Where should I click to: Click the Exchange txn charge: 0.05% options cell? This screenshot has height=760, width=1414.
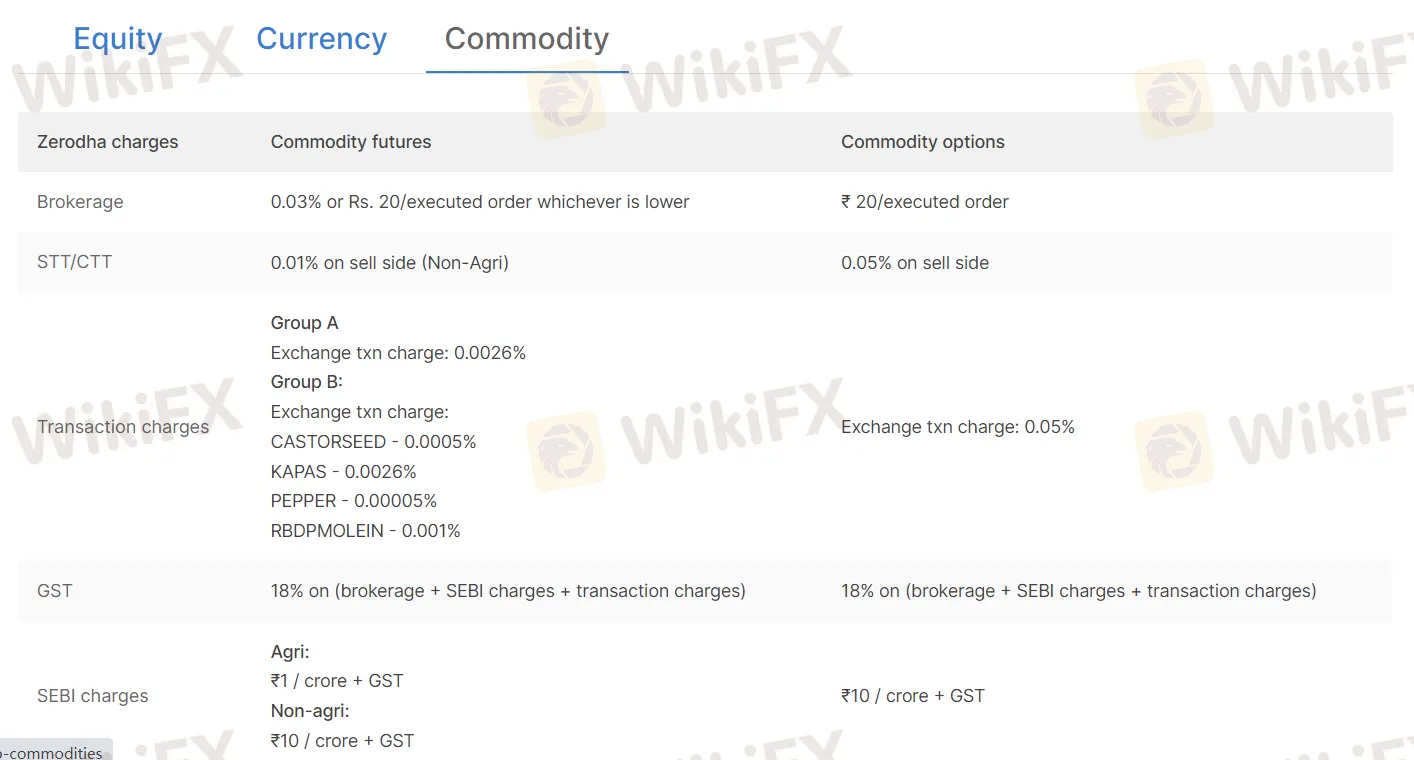[957, 427]
